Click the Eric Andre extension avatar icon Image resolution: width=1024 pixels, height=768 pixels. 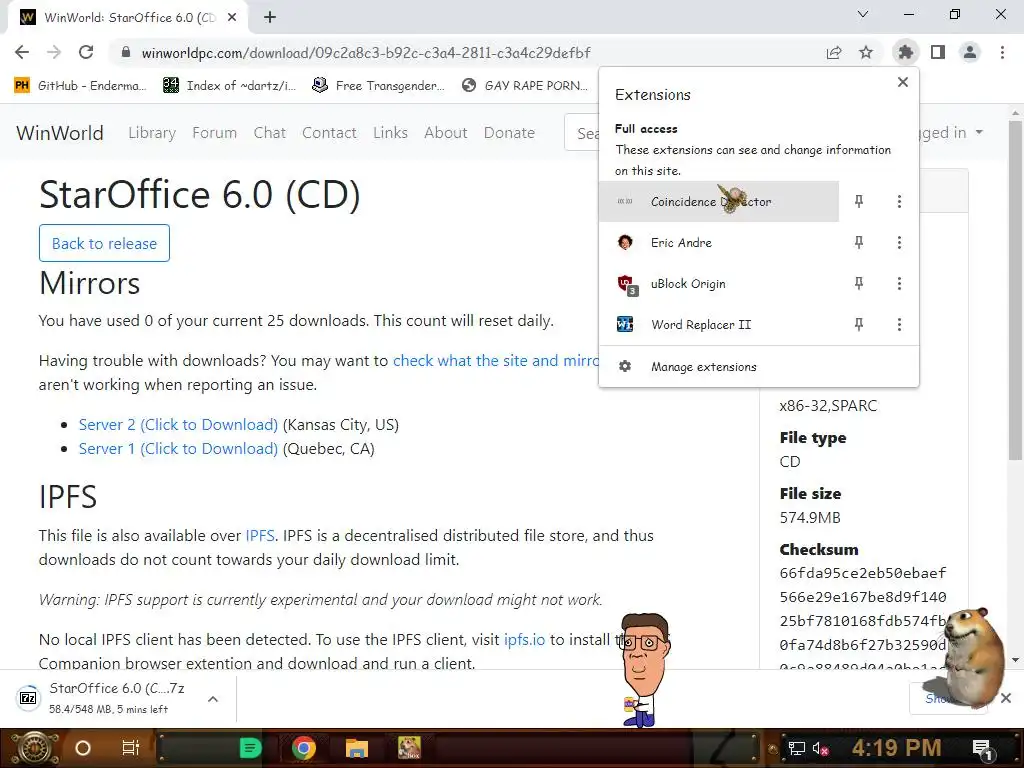(625, 242)
